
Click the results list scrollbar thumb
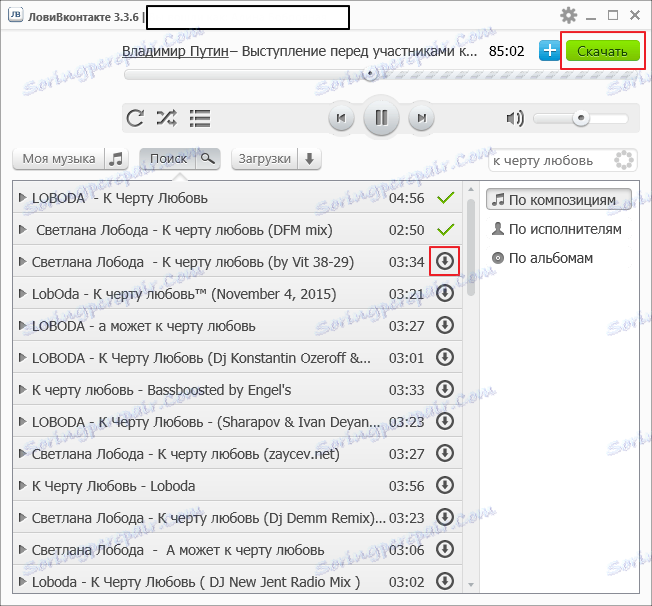471,247
